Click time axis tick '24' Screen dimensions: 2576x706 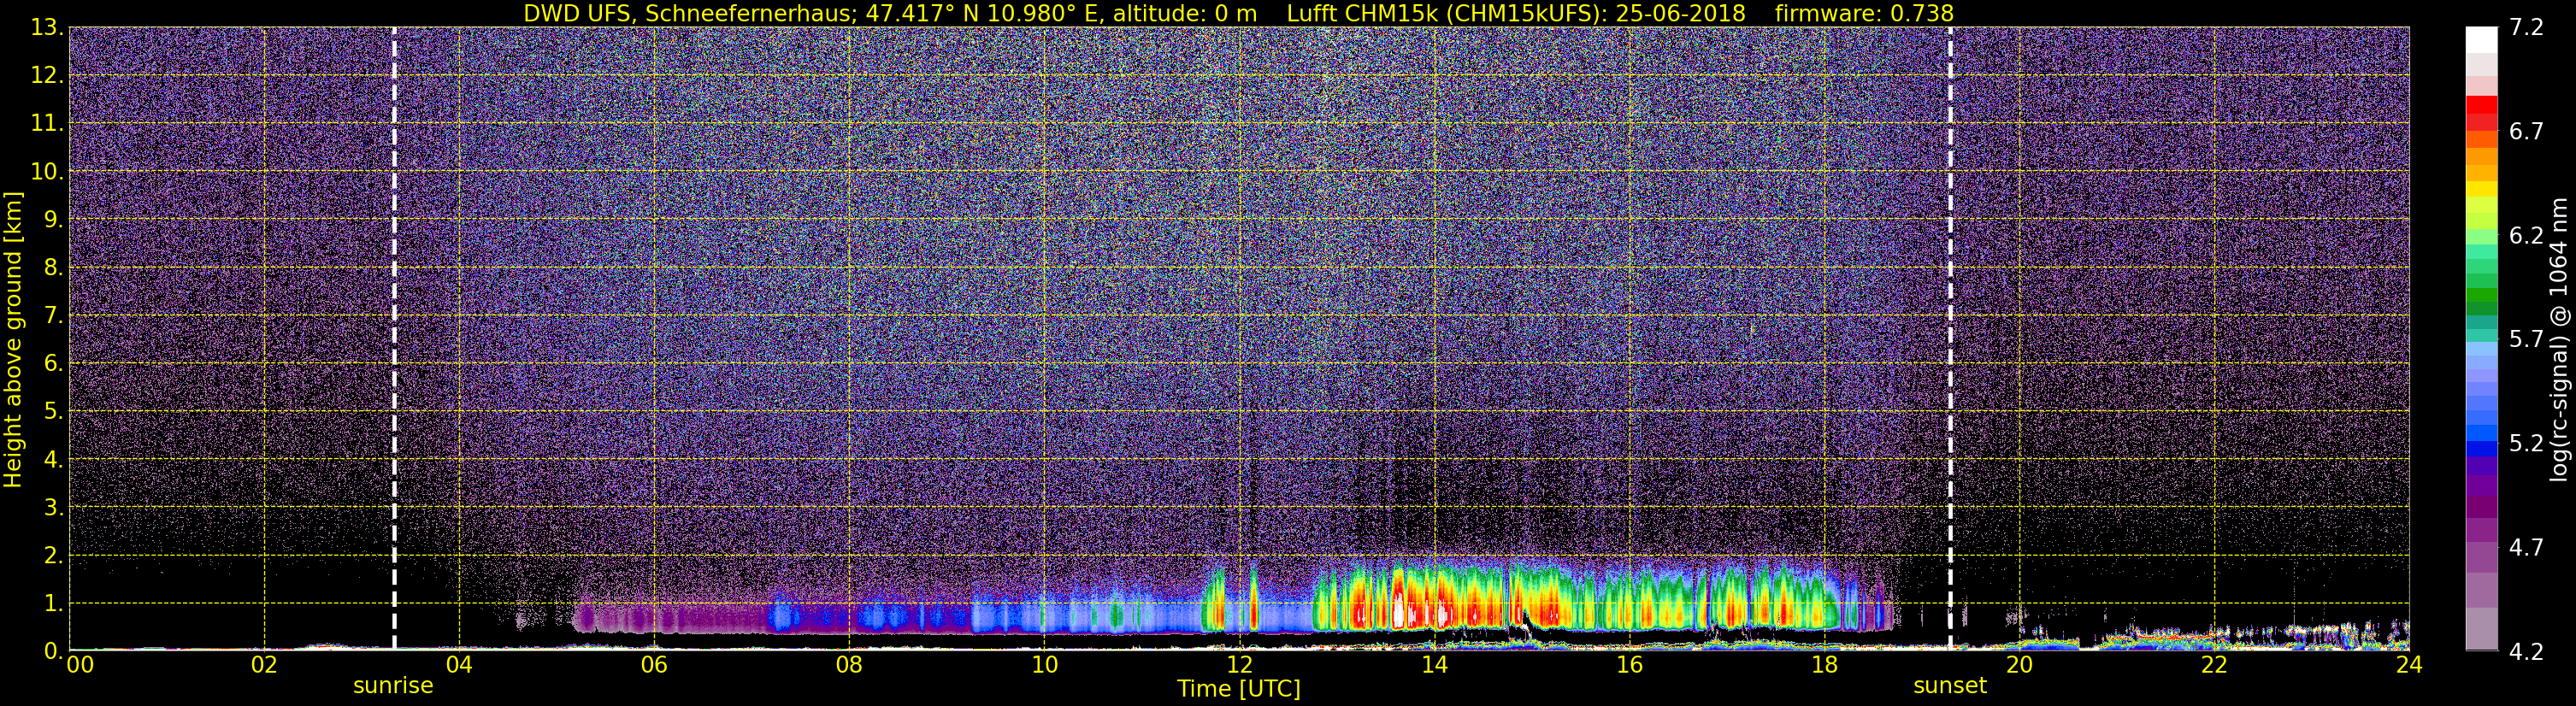click(x=2409, y=665)
